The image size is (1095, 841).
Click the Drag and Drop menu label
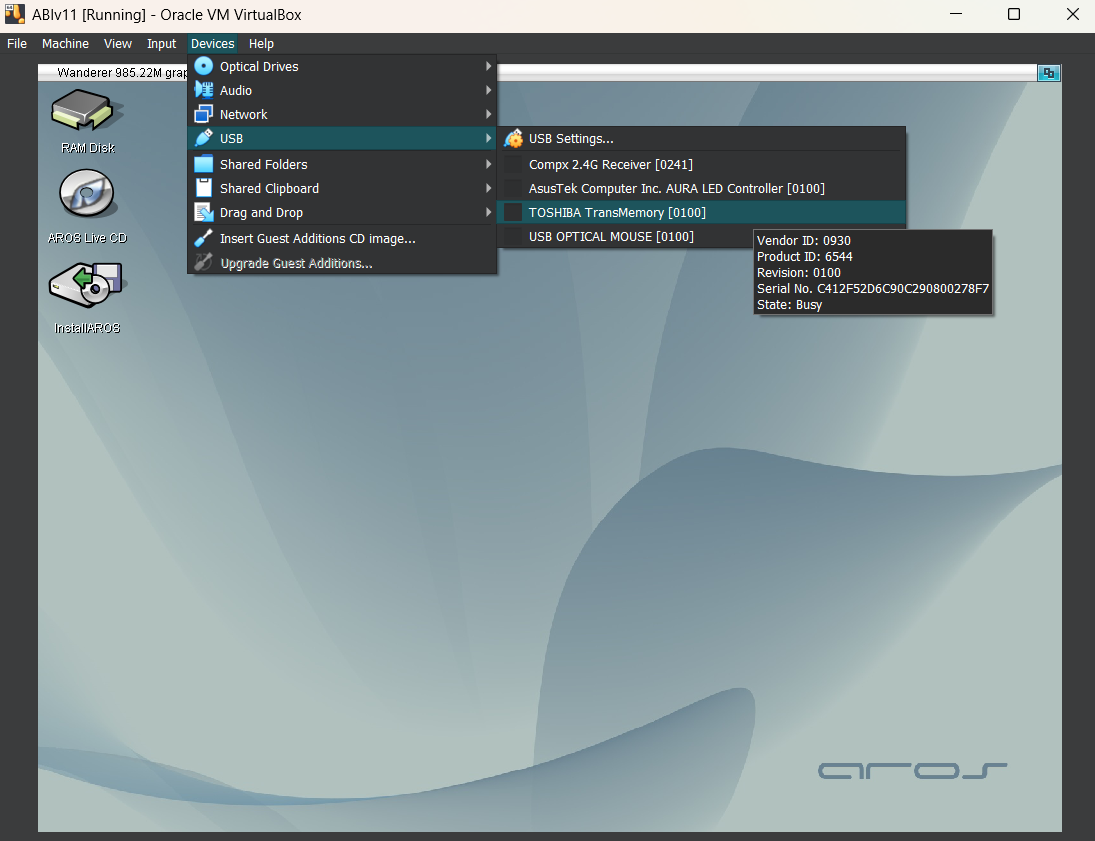point(261,212)
